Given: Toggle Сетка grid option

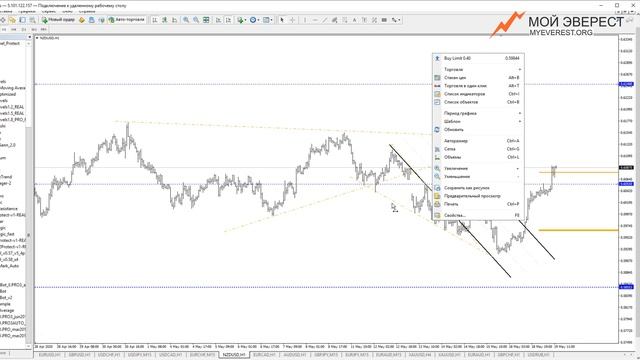Looking at the screenshot, I should point(478,149).
